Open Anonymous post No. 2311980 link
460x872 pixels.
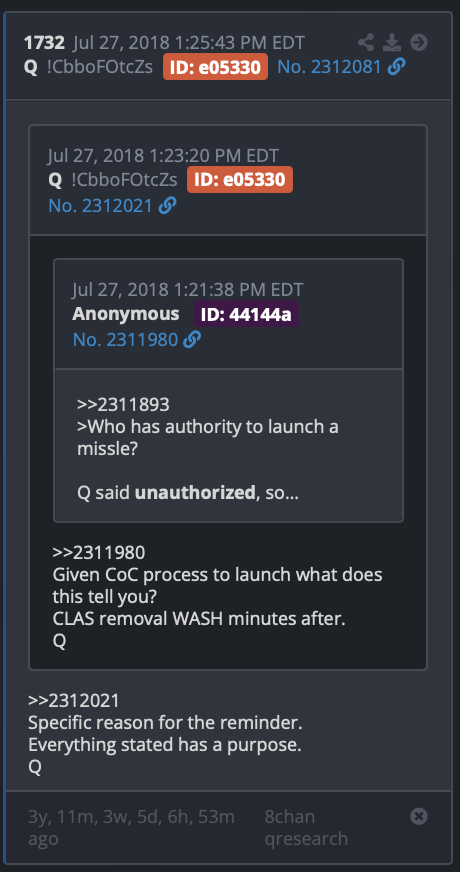coord(125,339)
